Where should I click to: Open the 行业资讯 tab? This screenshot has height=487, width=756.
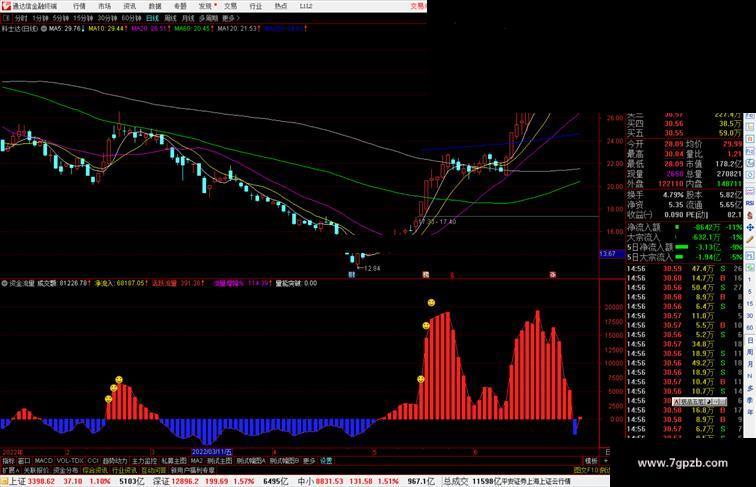click(x=124, y=470)
